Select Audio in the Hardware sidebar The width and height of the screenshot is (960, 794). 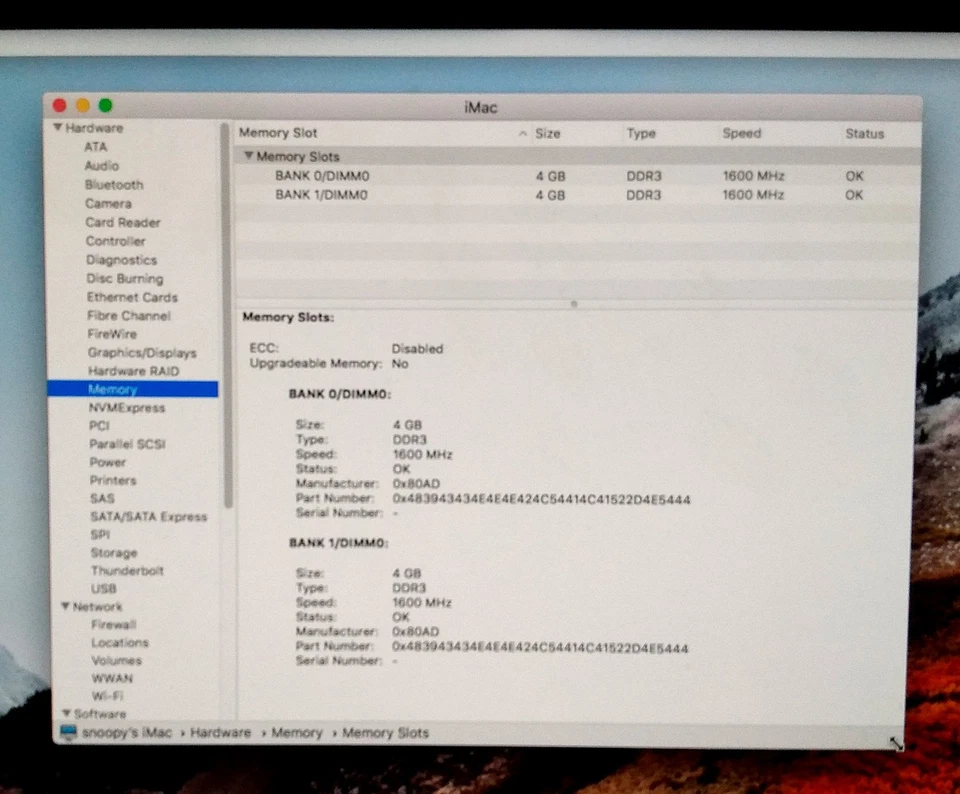pos(102,166)
